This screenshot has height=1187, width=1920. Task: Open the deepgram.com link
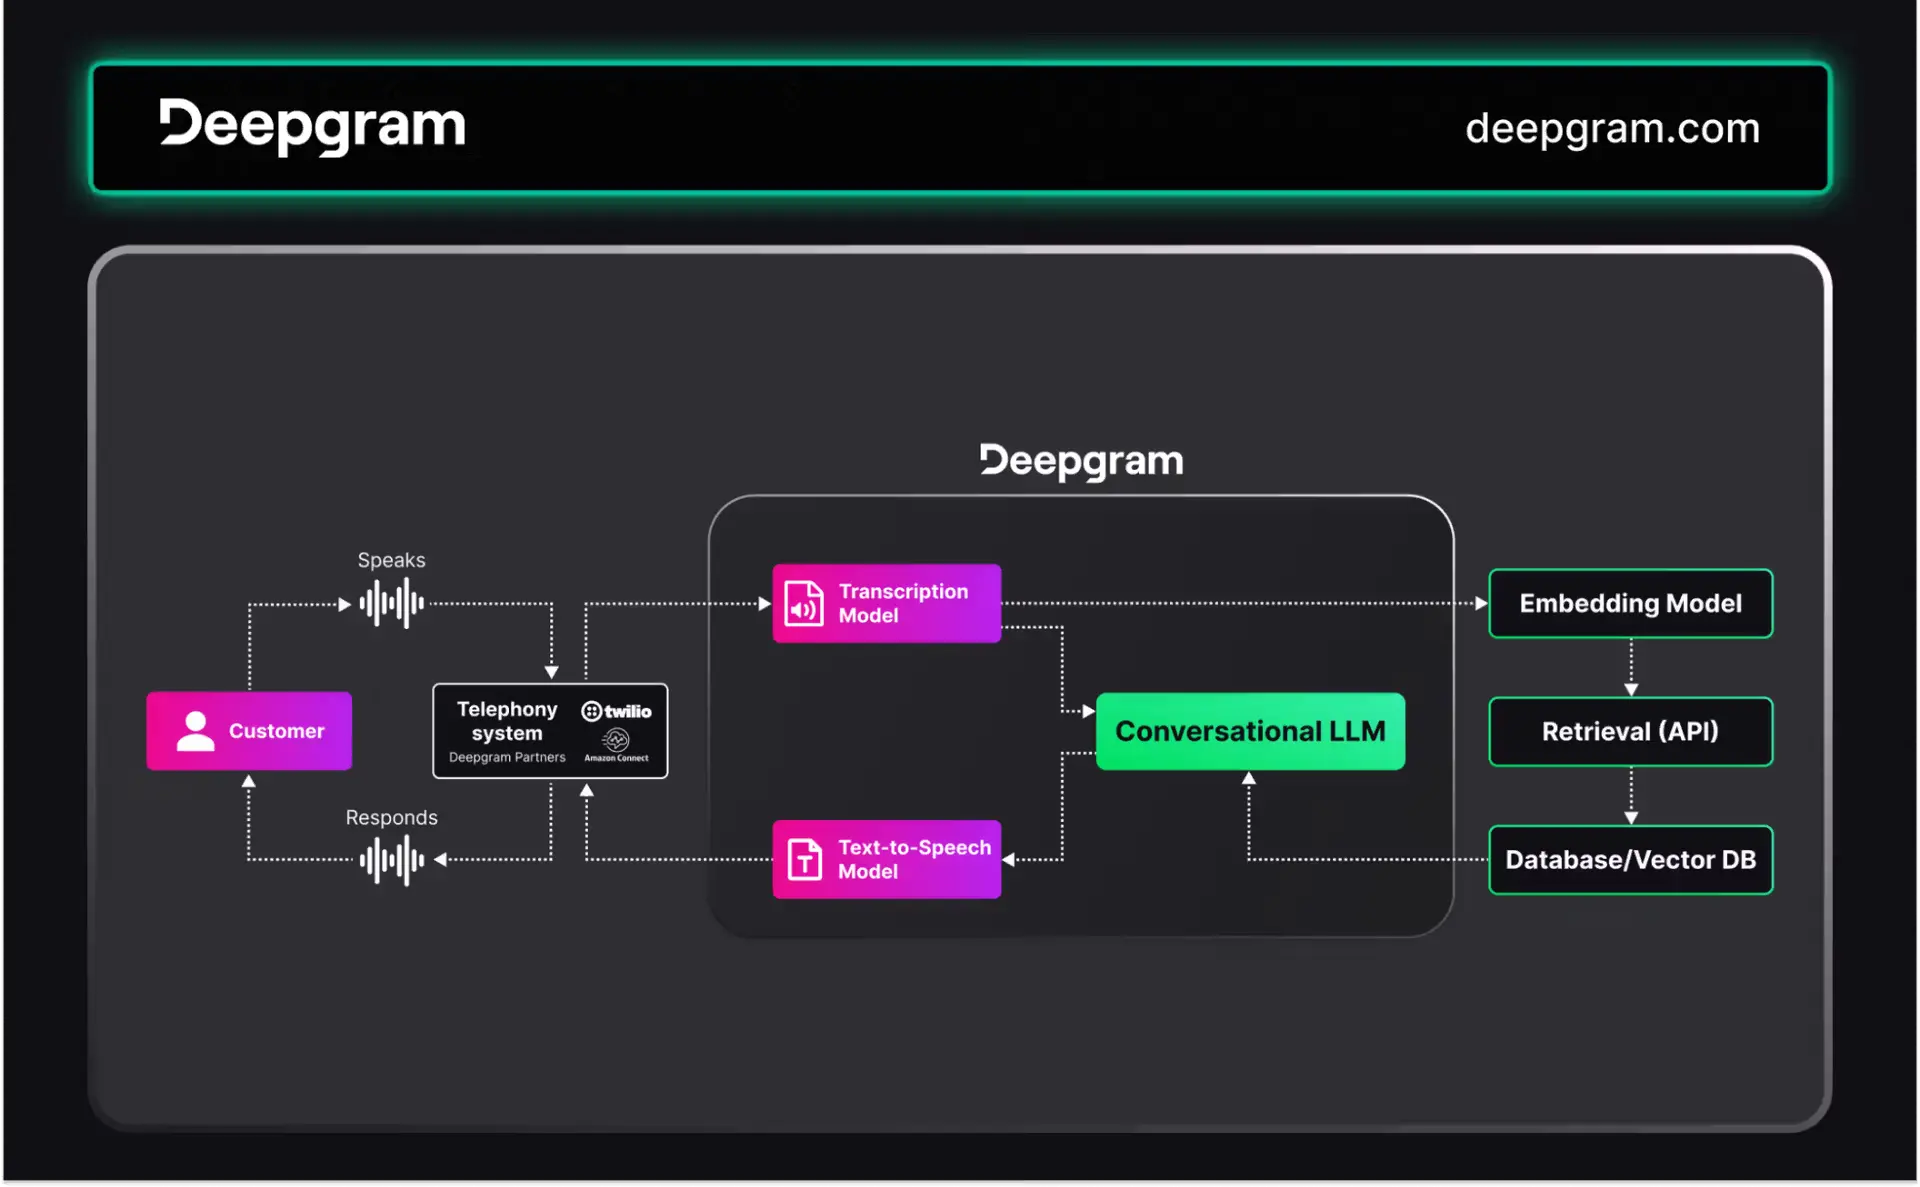point(1612,128)
